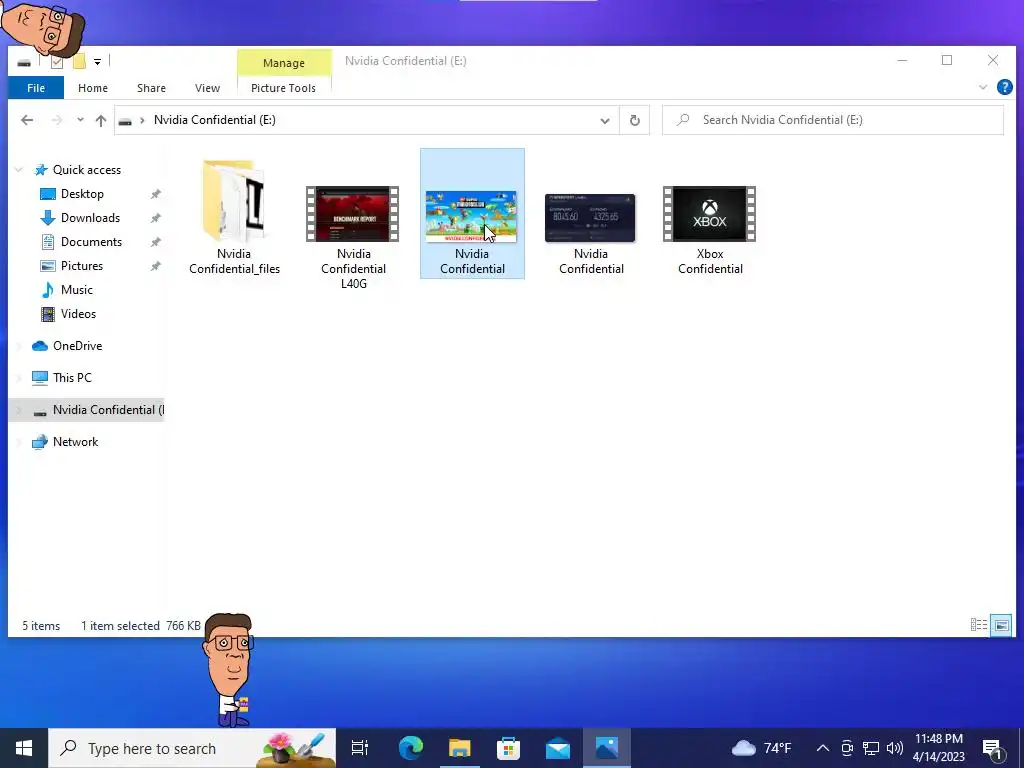
Task: Open Microsoft Store from the taskbar
Action: (x=509, y=748)
